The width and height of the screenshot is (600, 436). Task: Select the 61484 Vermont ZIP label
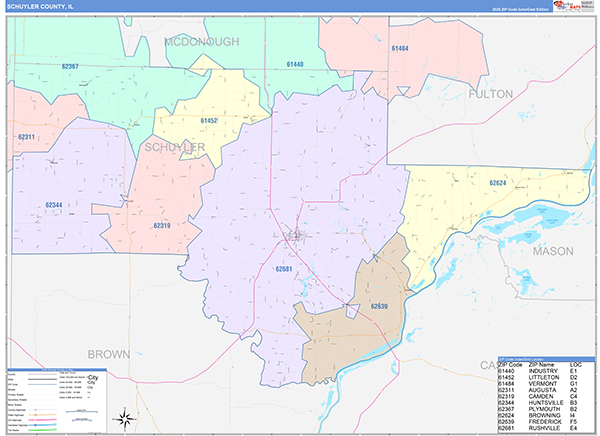[400, 48]
